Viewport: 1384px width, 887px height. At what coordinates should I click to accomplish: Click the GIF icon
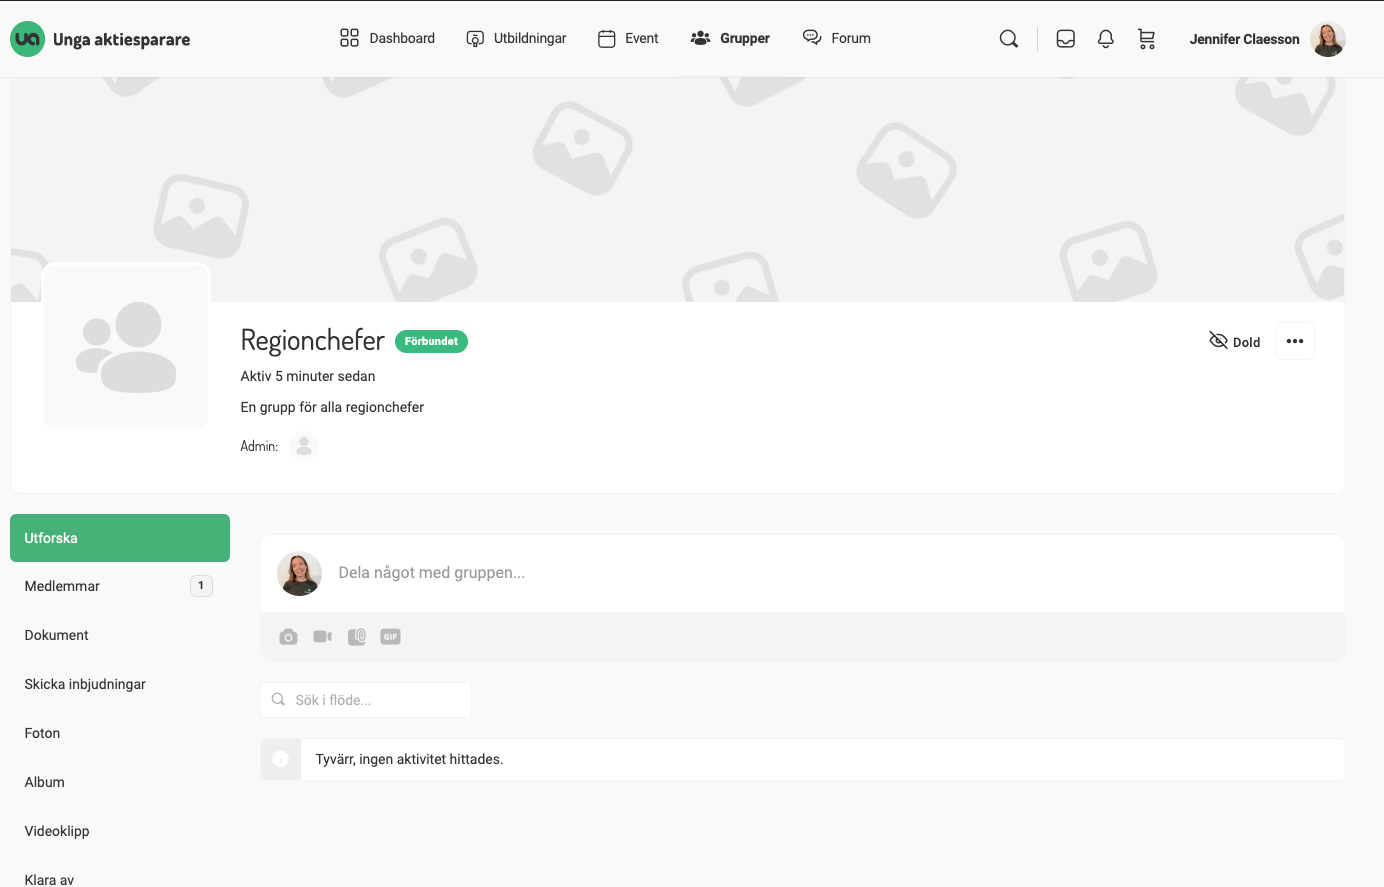coord(391,637)
